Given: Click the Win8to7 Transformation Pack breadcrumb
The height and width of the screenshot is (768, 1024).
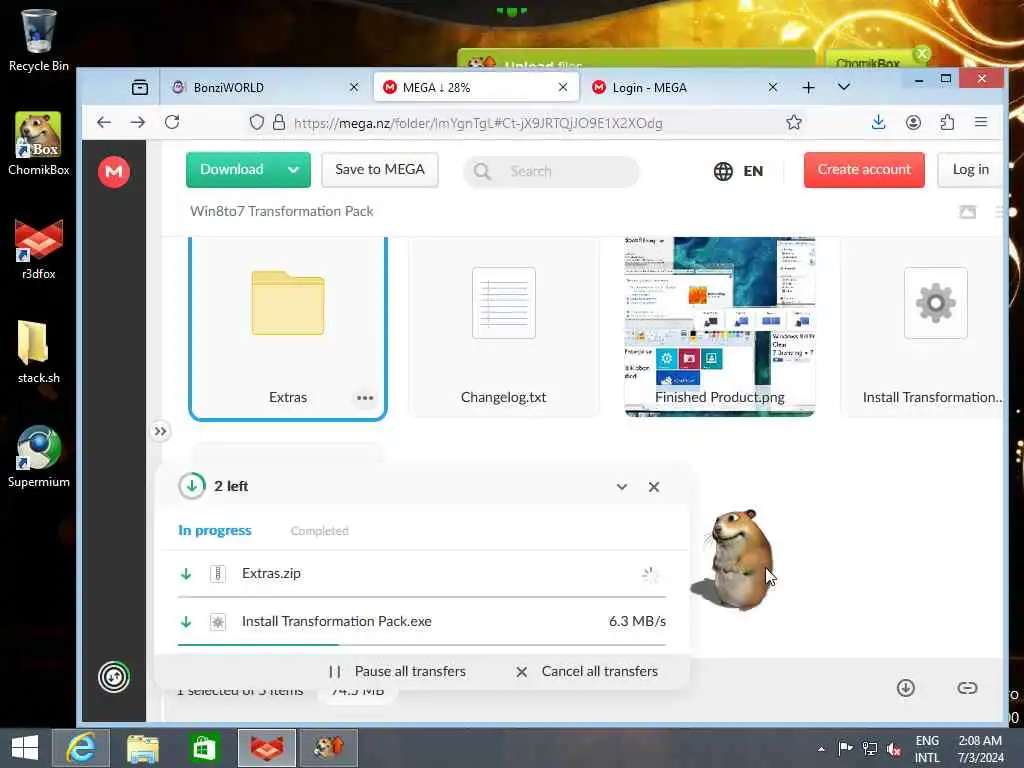Looking at the screenshot, I should pos(281,212).
